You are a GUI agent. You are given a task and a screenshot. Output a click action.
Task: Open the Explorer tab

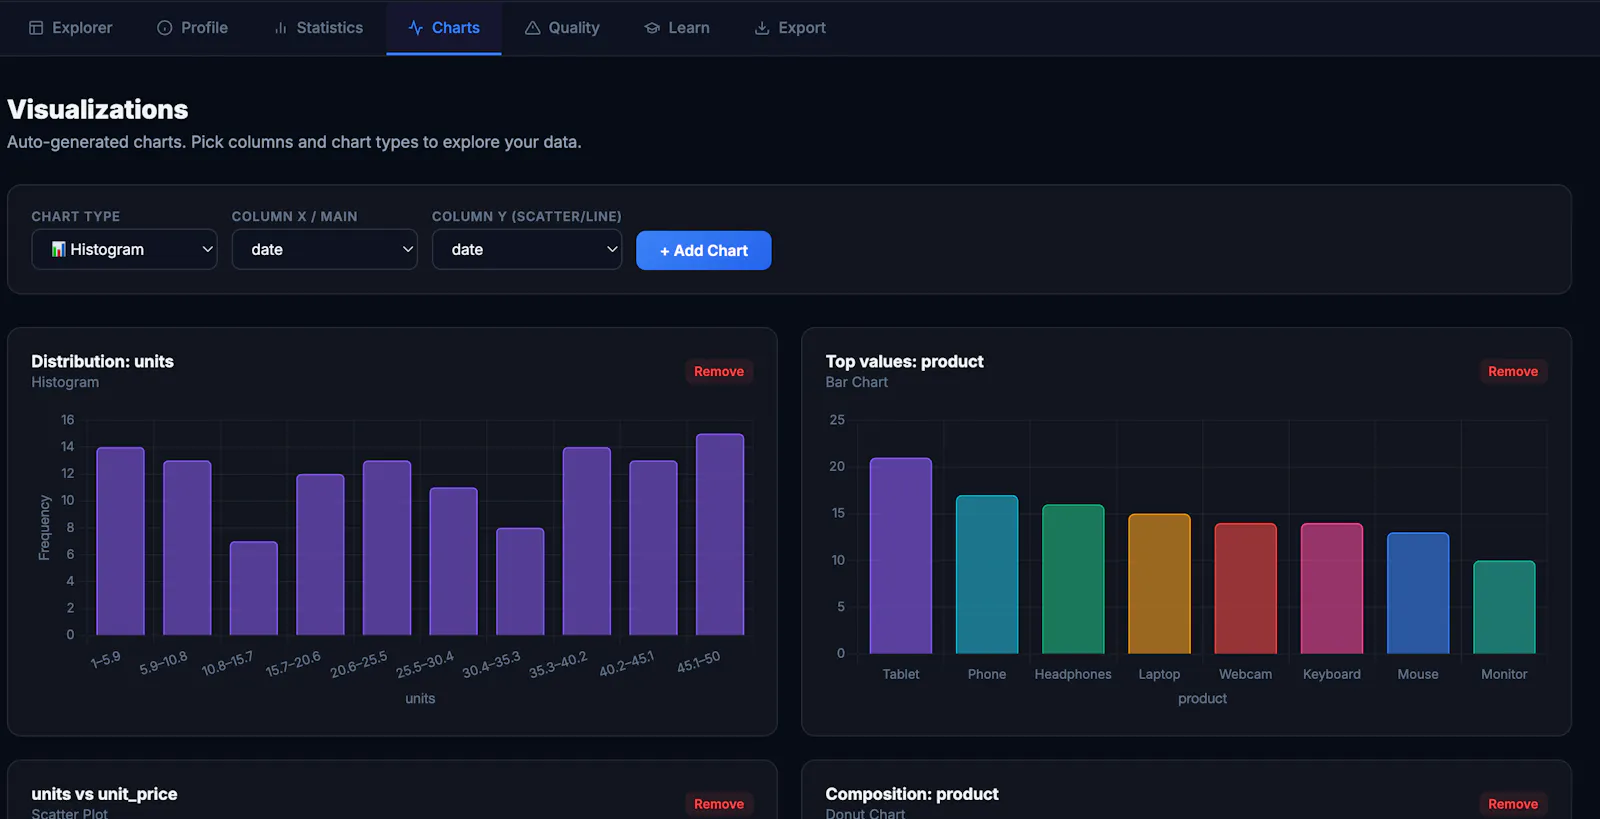70,28
